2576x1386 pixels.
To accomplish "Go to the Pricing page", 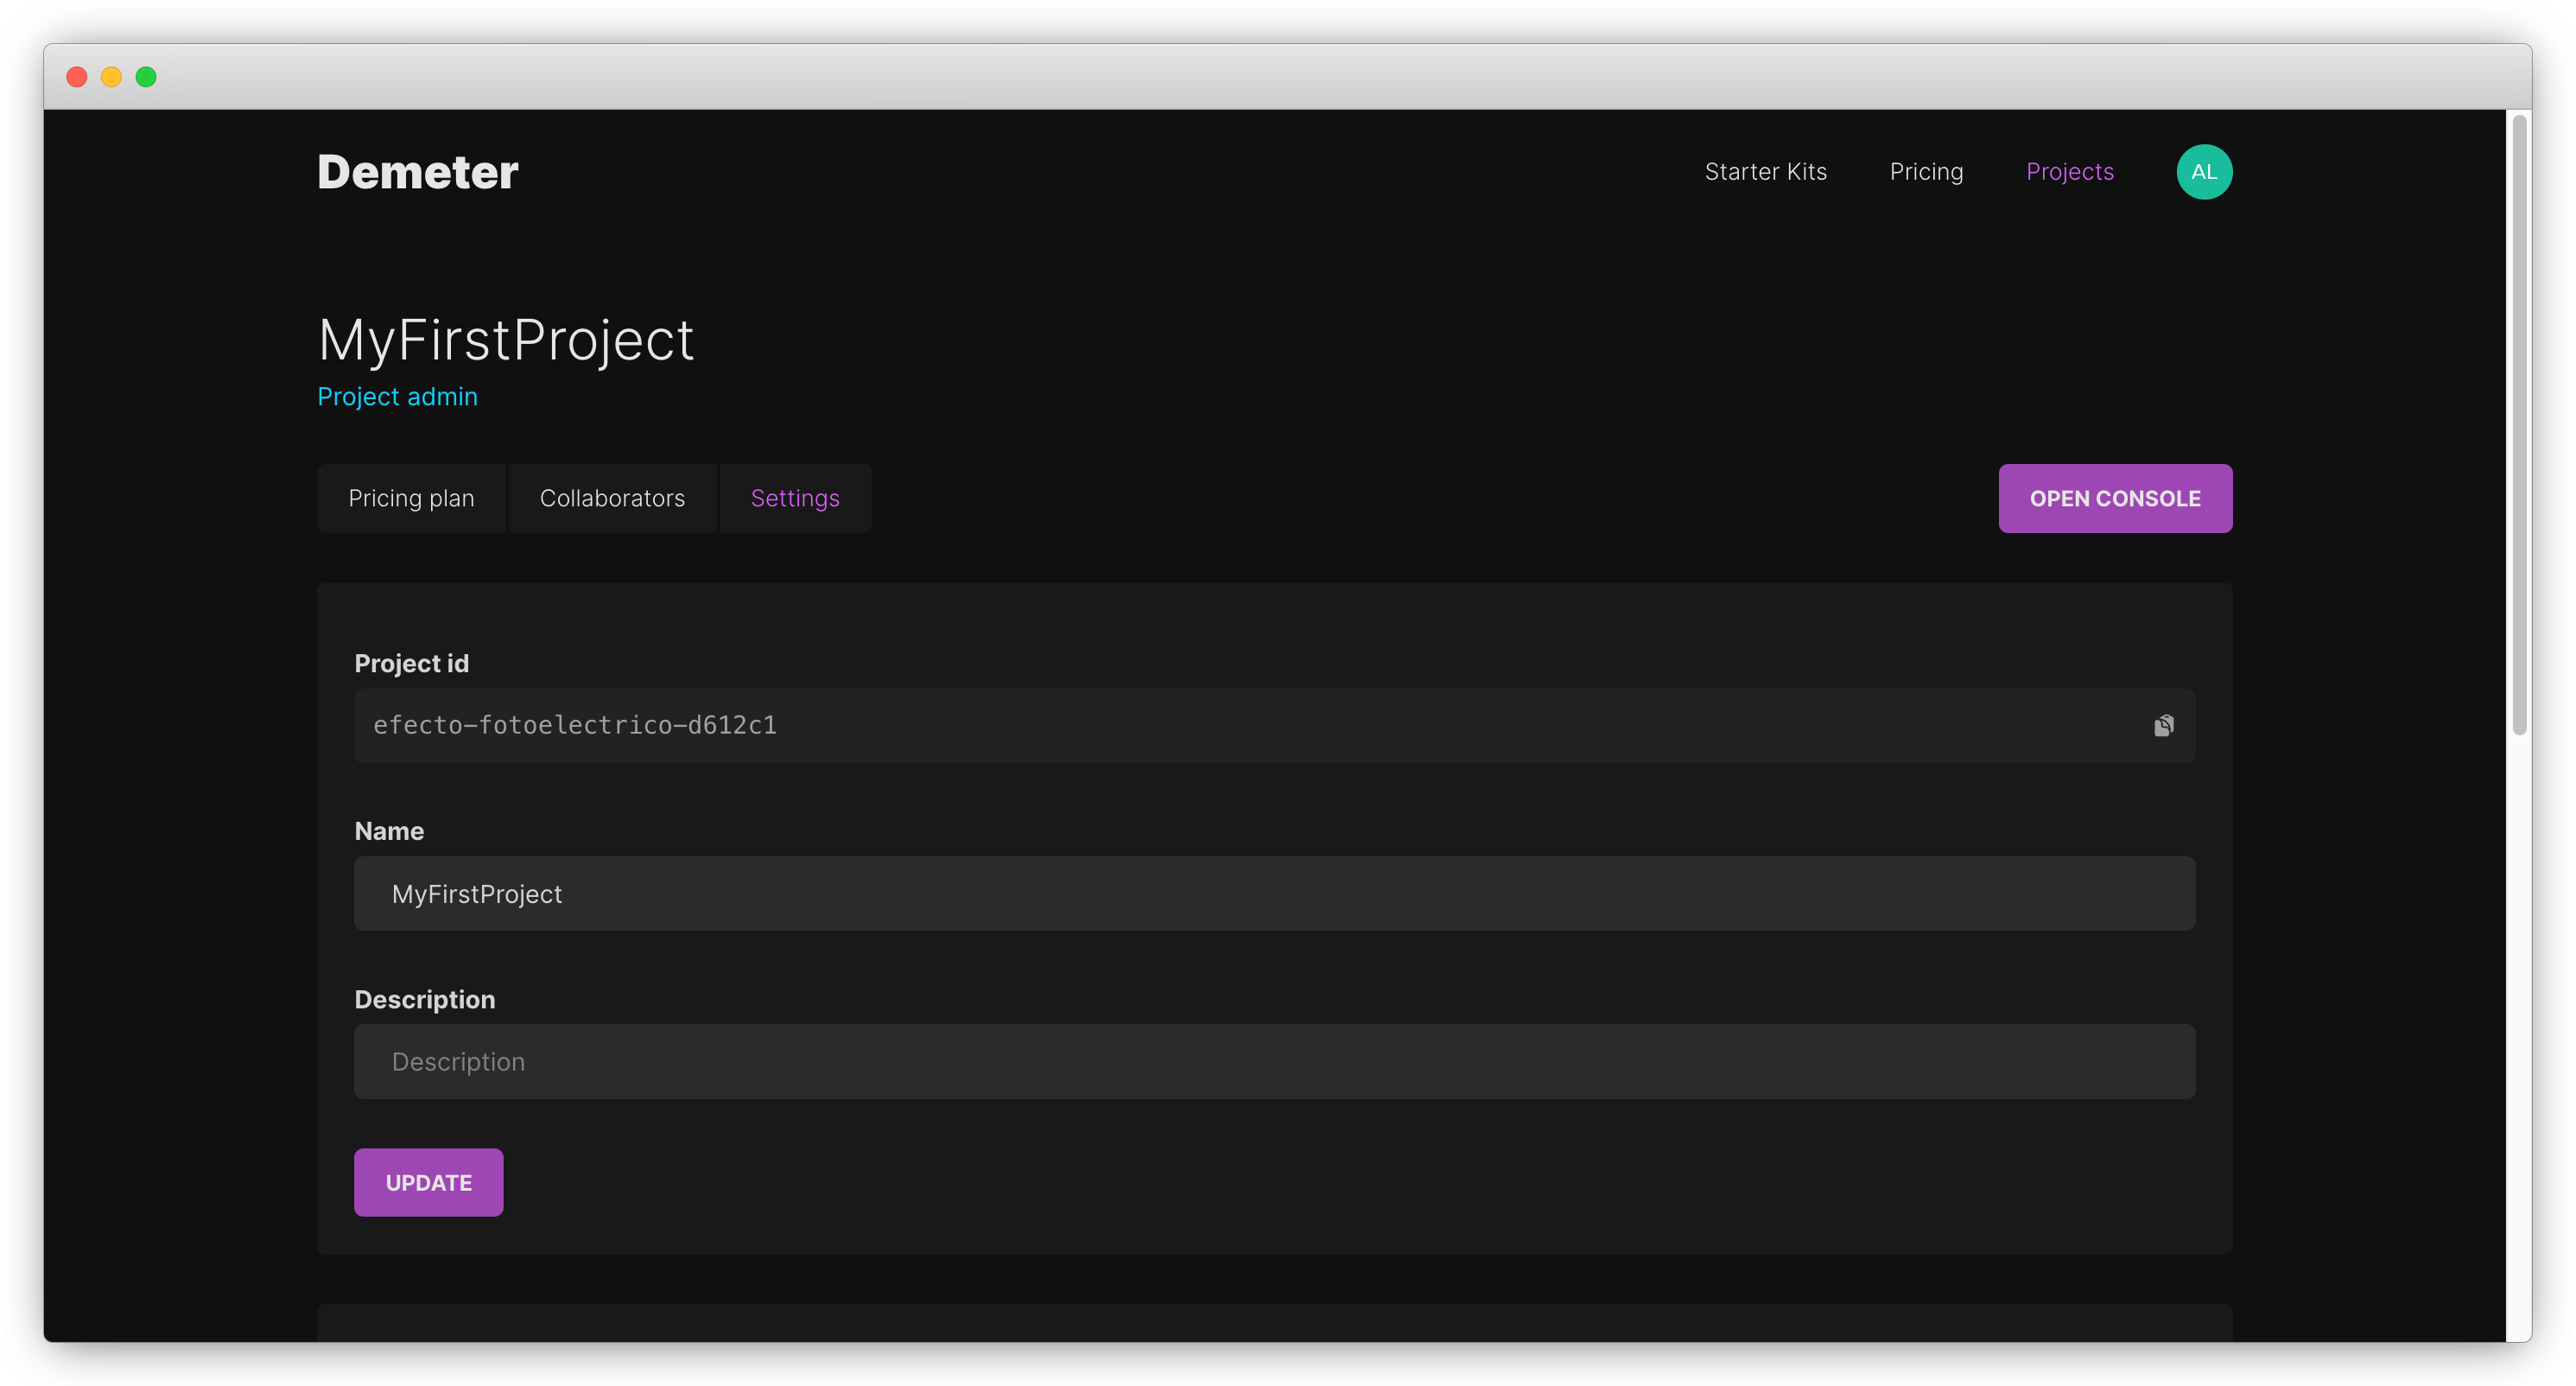I will [x=1926, y=172].
